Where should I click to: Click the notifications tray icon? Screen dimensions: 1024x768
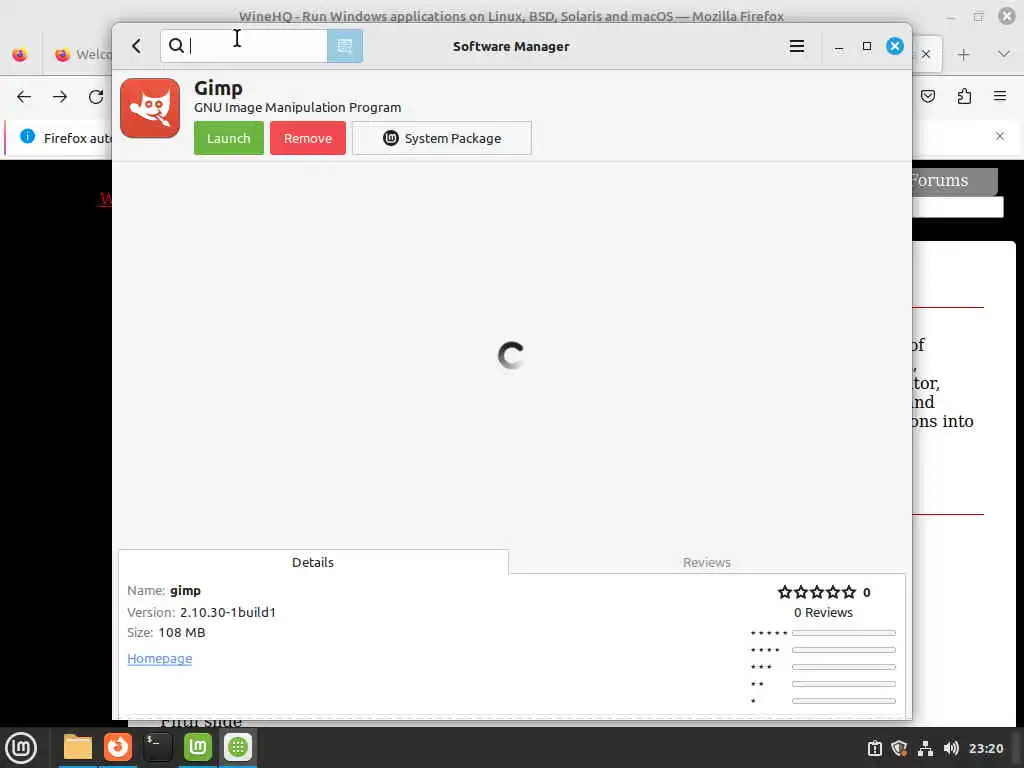click(874, 748)
